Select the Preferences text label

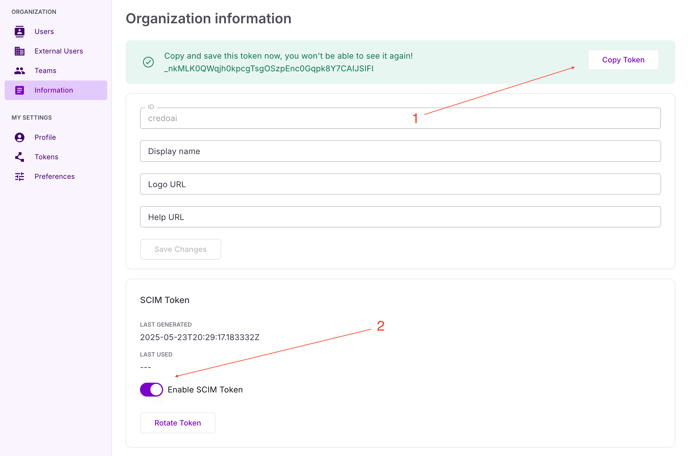54,177
